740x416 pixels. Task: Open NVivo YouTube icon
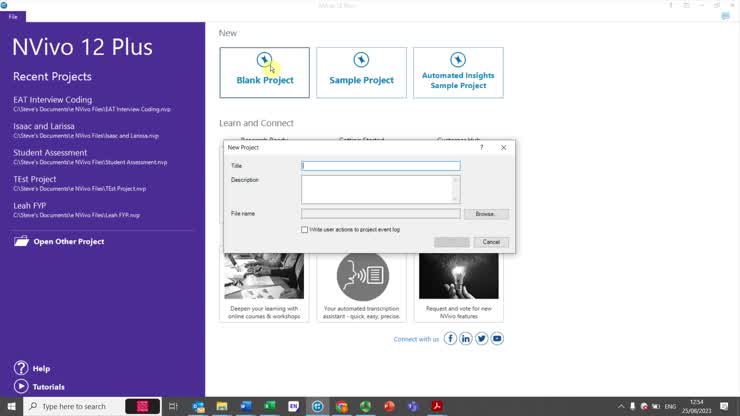click(x=497, y=339)
